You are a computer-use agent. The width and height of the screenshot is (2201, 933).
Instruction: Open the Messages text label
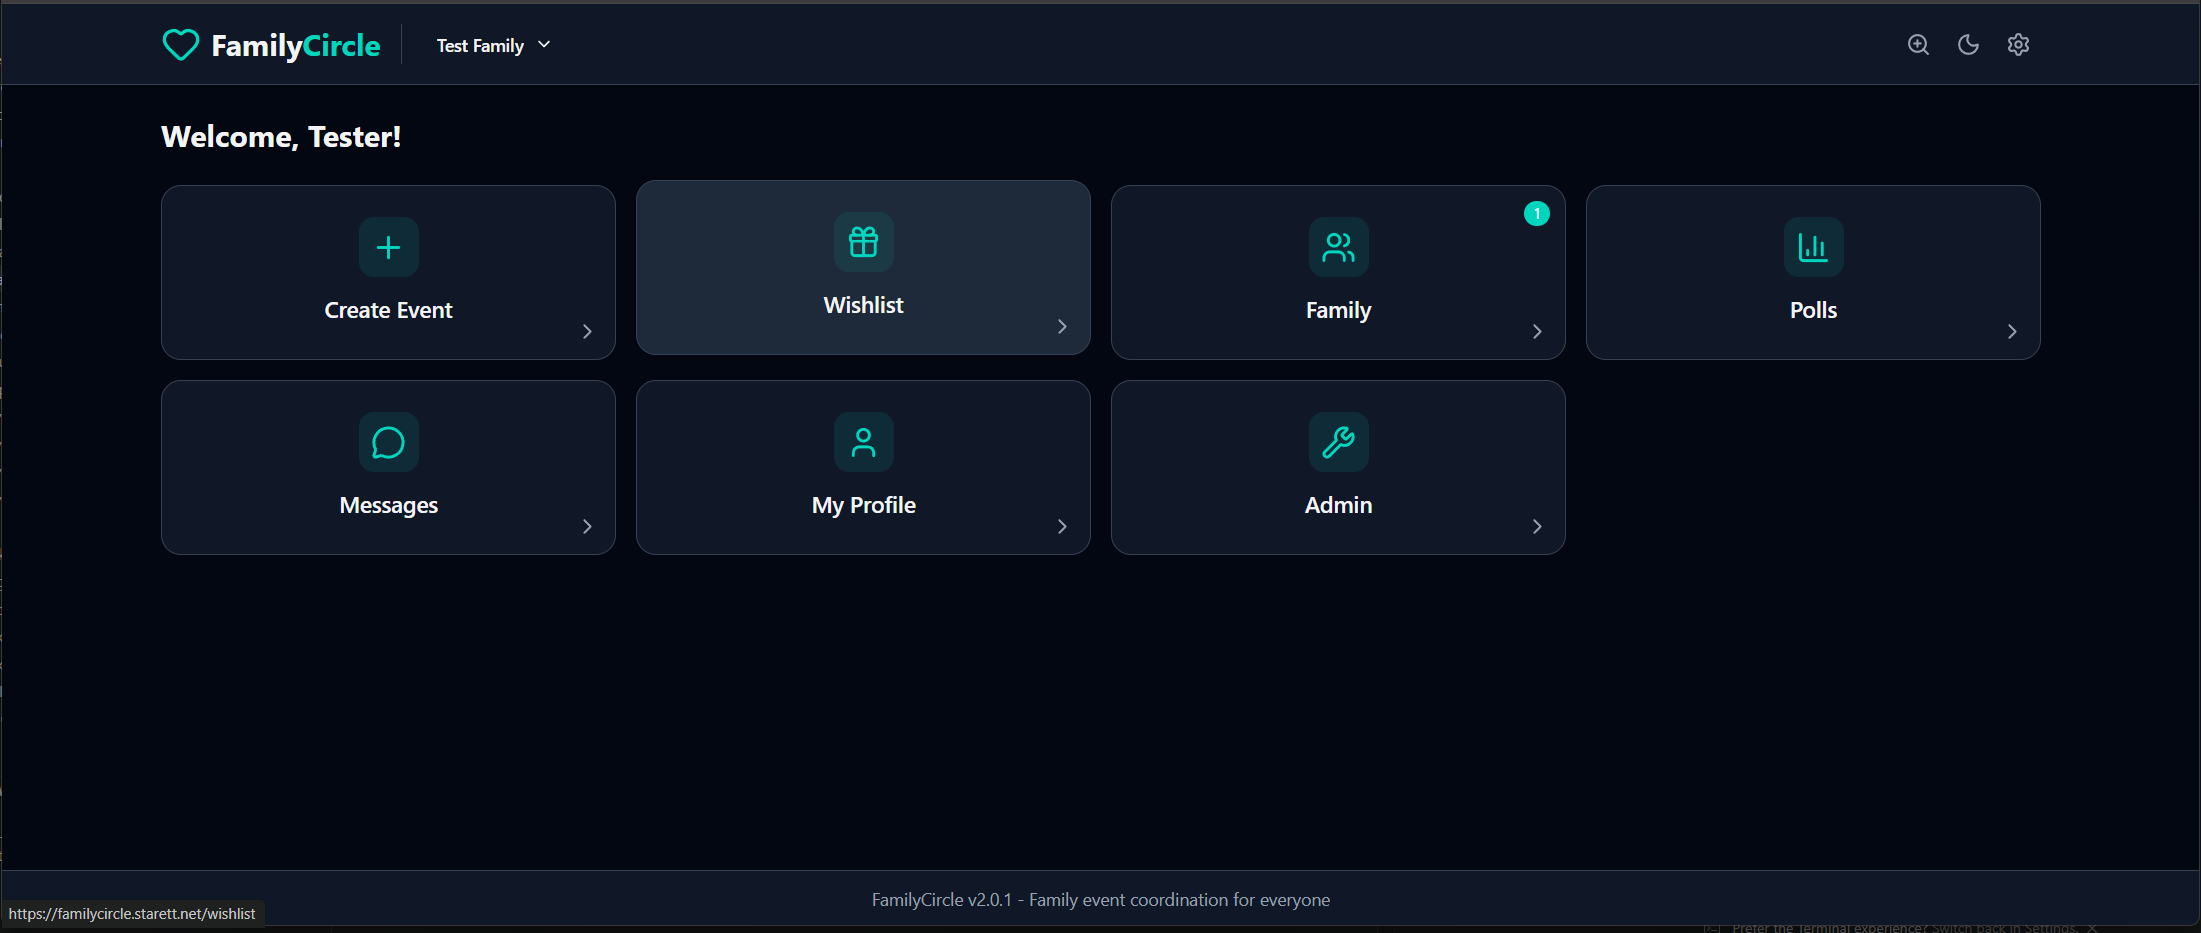click(388, 505)
